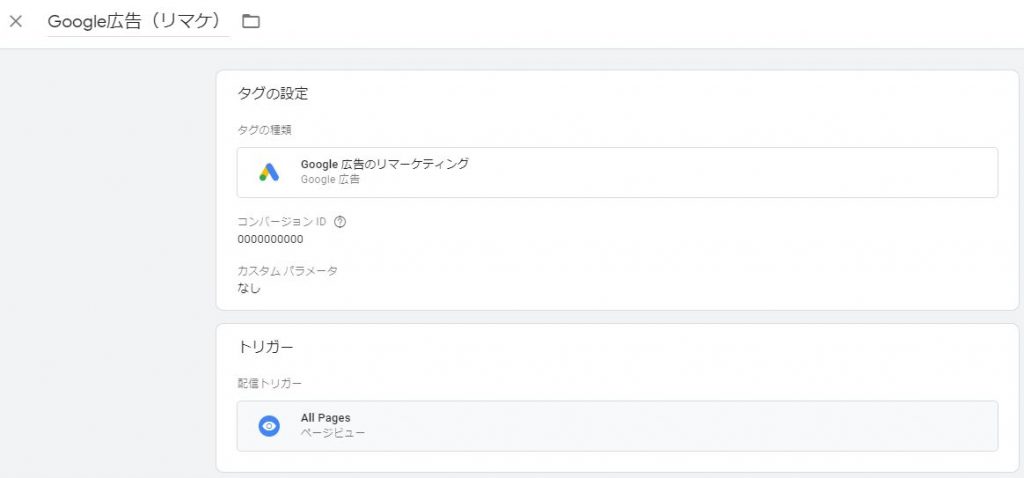The image size is (1024, 478).
Task: Edit the tag name Google広告（リマケ）
Action: tap(138, 22)
